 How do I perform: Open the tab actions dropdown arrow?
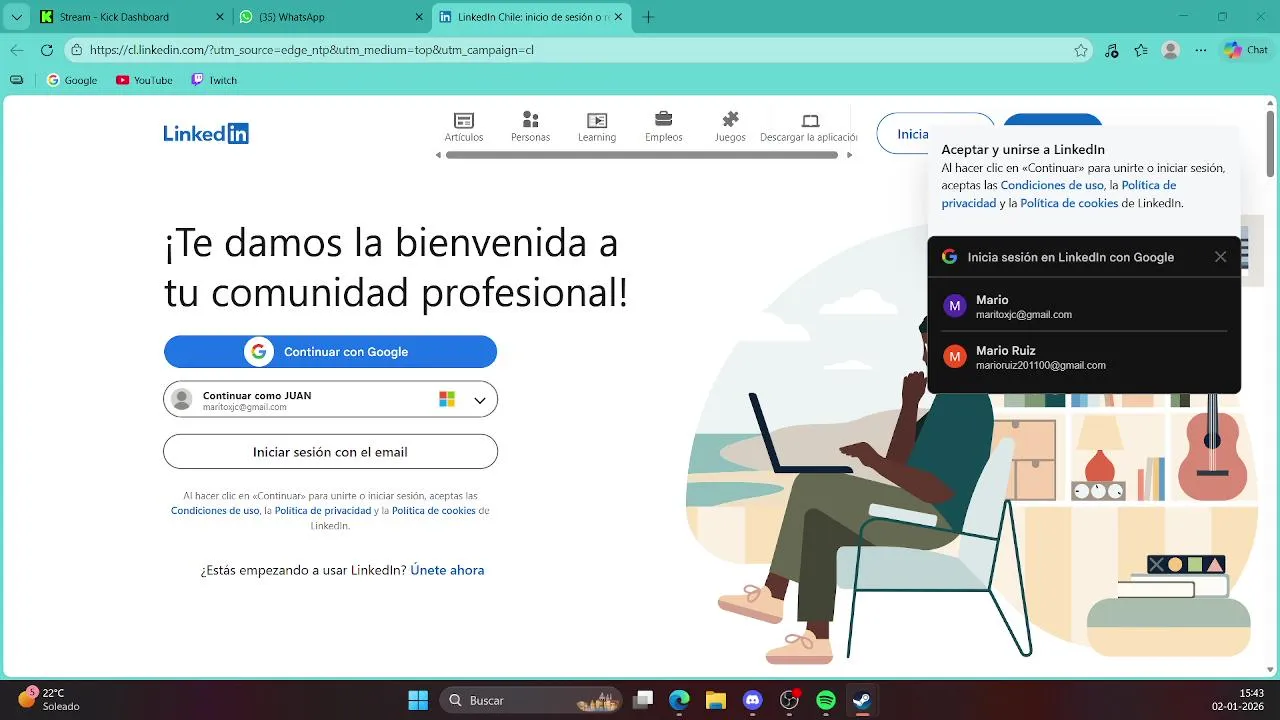(x=16, y=17)
